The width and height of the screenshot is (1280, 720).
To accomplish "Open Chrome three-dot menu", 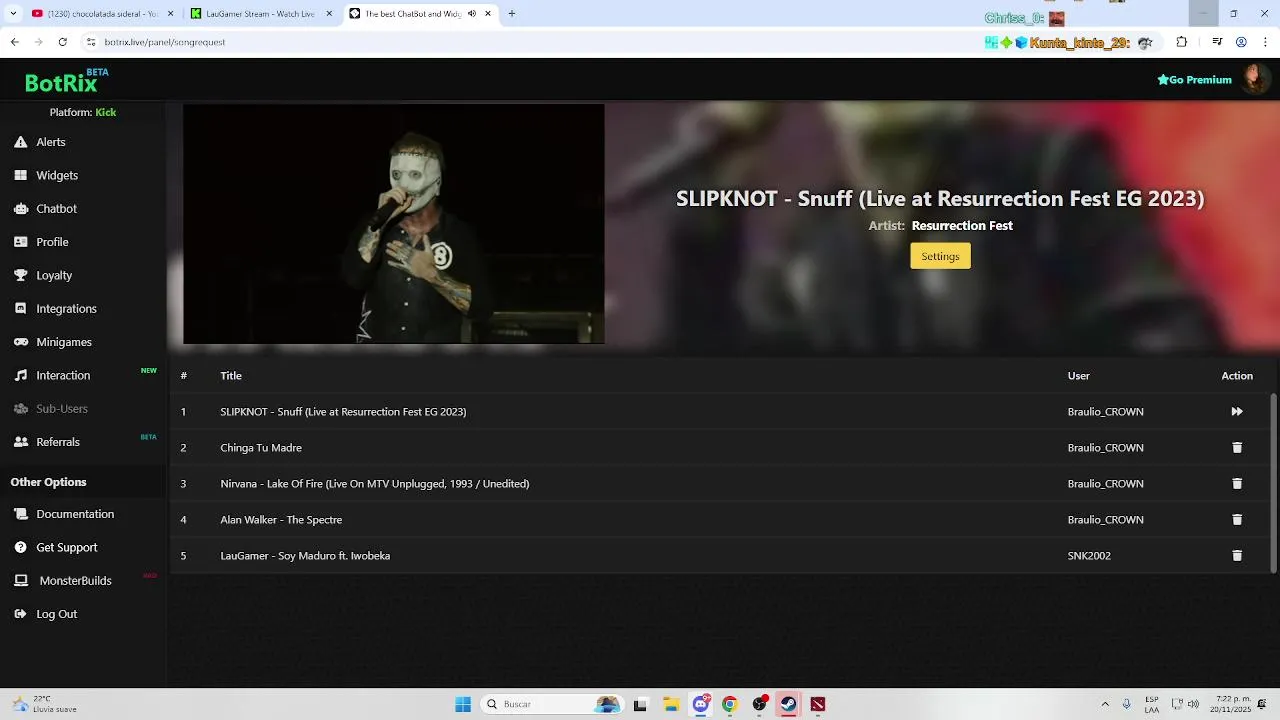I will [1264, 42].
